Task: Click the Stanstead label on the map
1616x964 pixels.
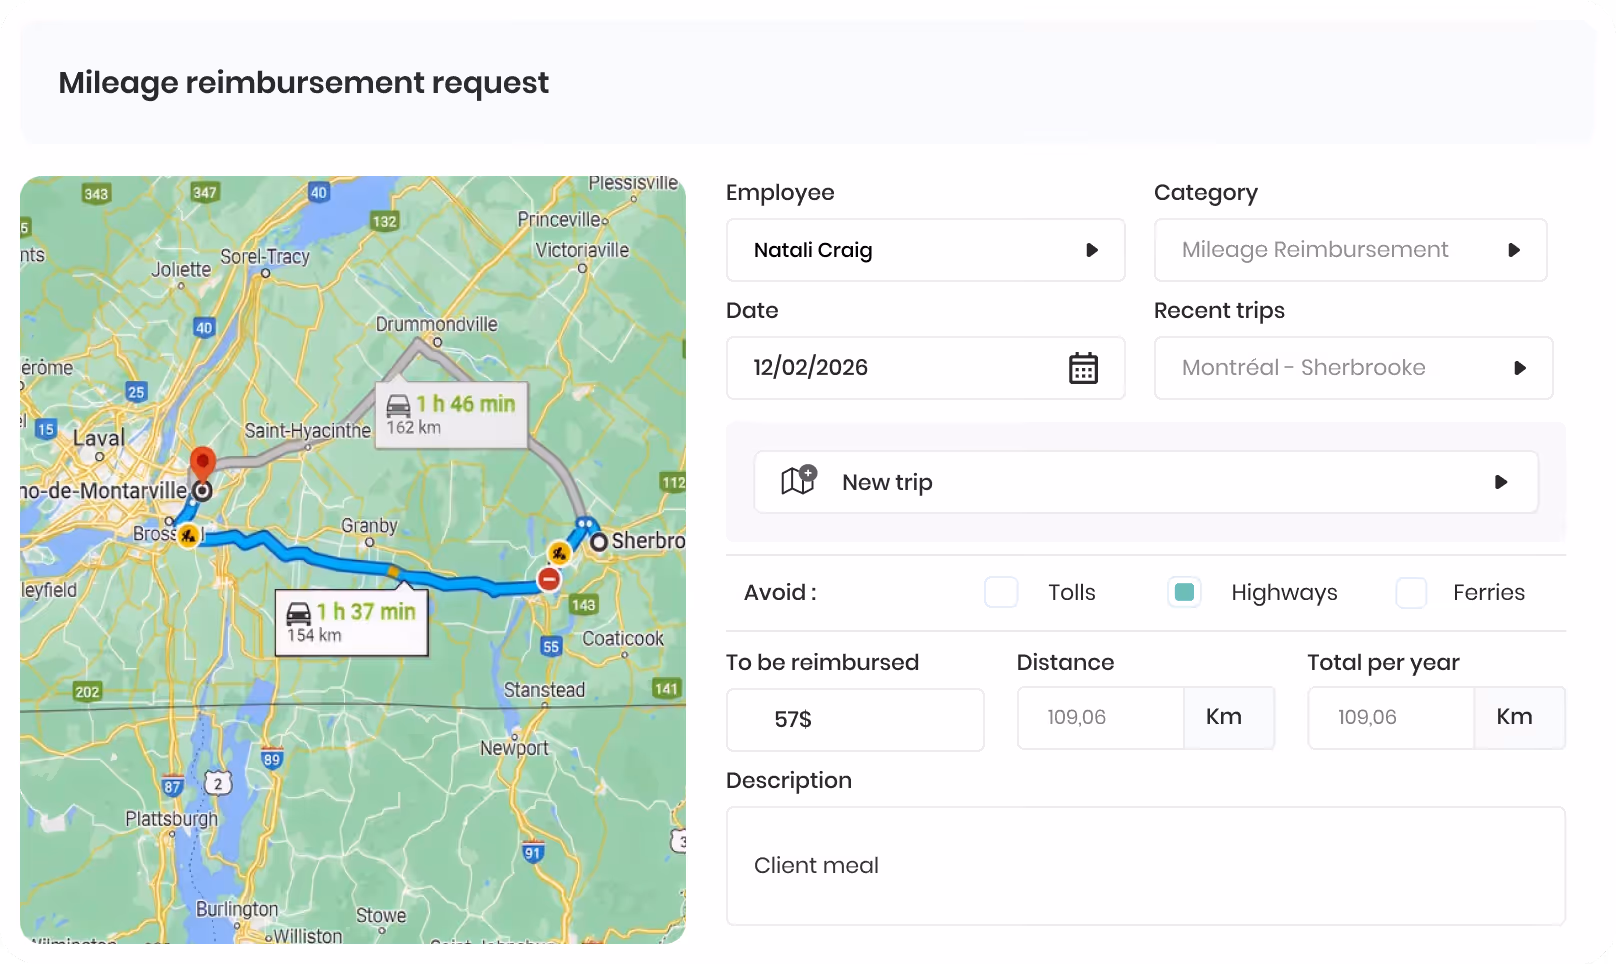Action: pyautogui.click(x=544, y=690)
